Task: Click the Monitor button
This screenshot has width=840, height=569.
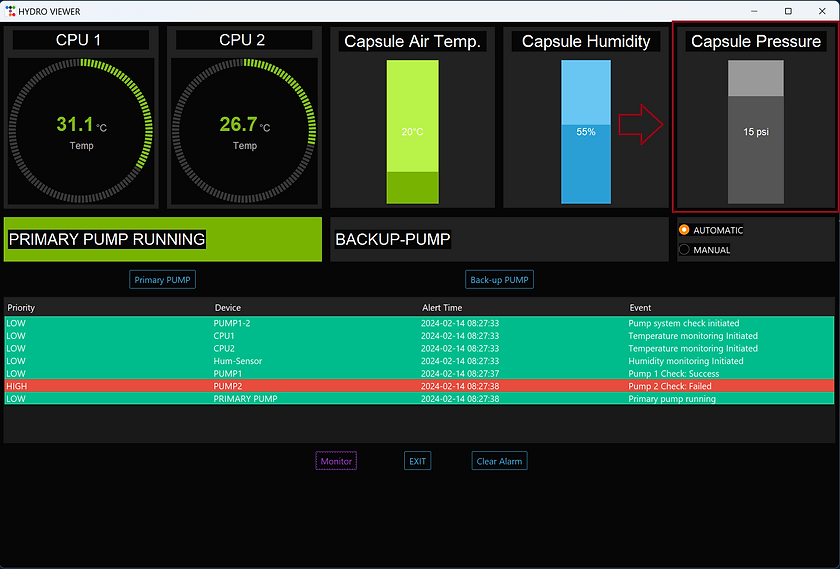Action: [336, 461]
